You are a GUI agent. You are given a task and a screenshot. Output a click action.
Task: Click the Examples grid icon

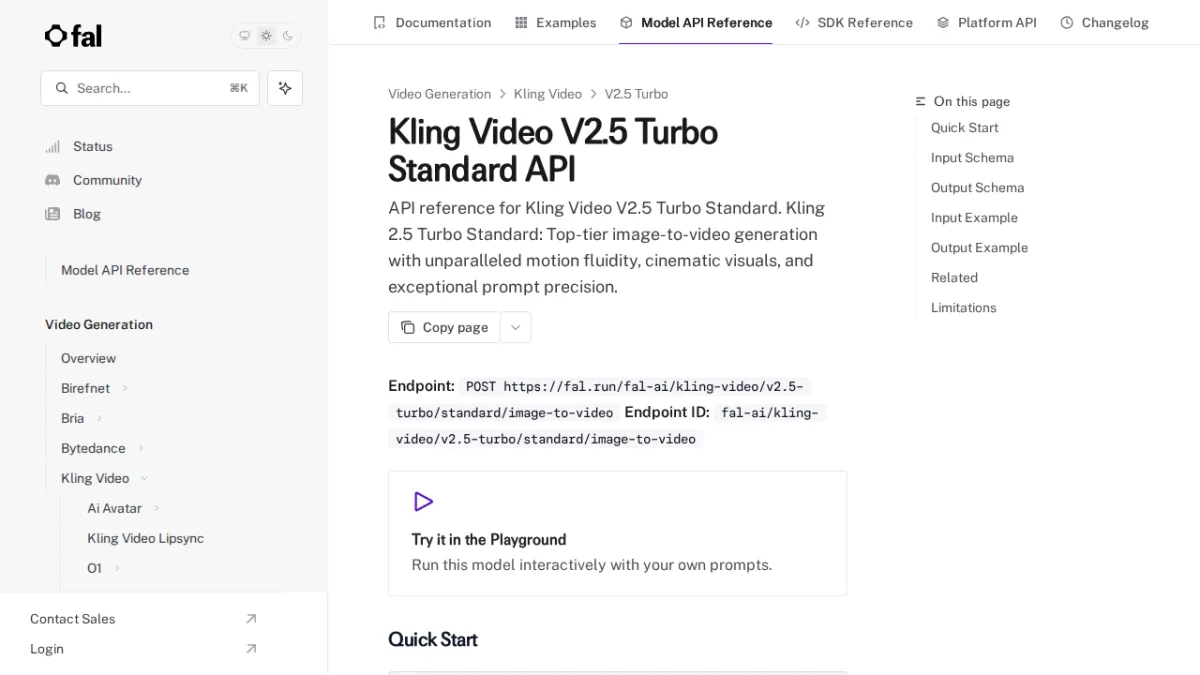[521, 22]
